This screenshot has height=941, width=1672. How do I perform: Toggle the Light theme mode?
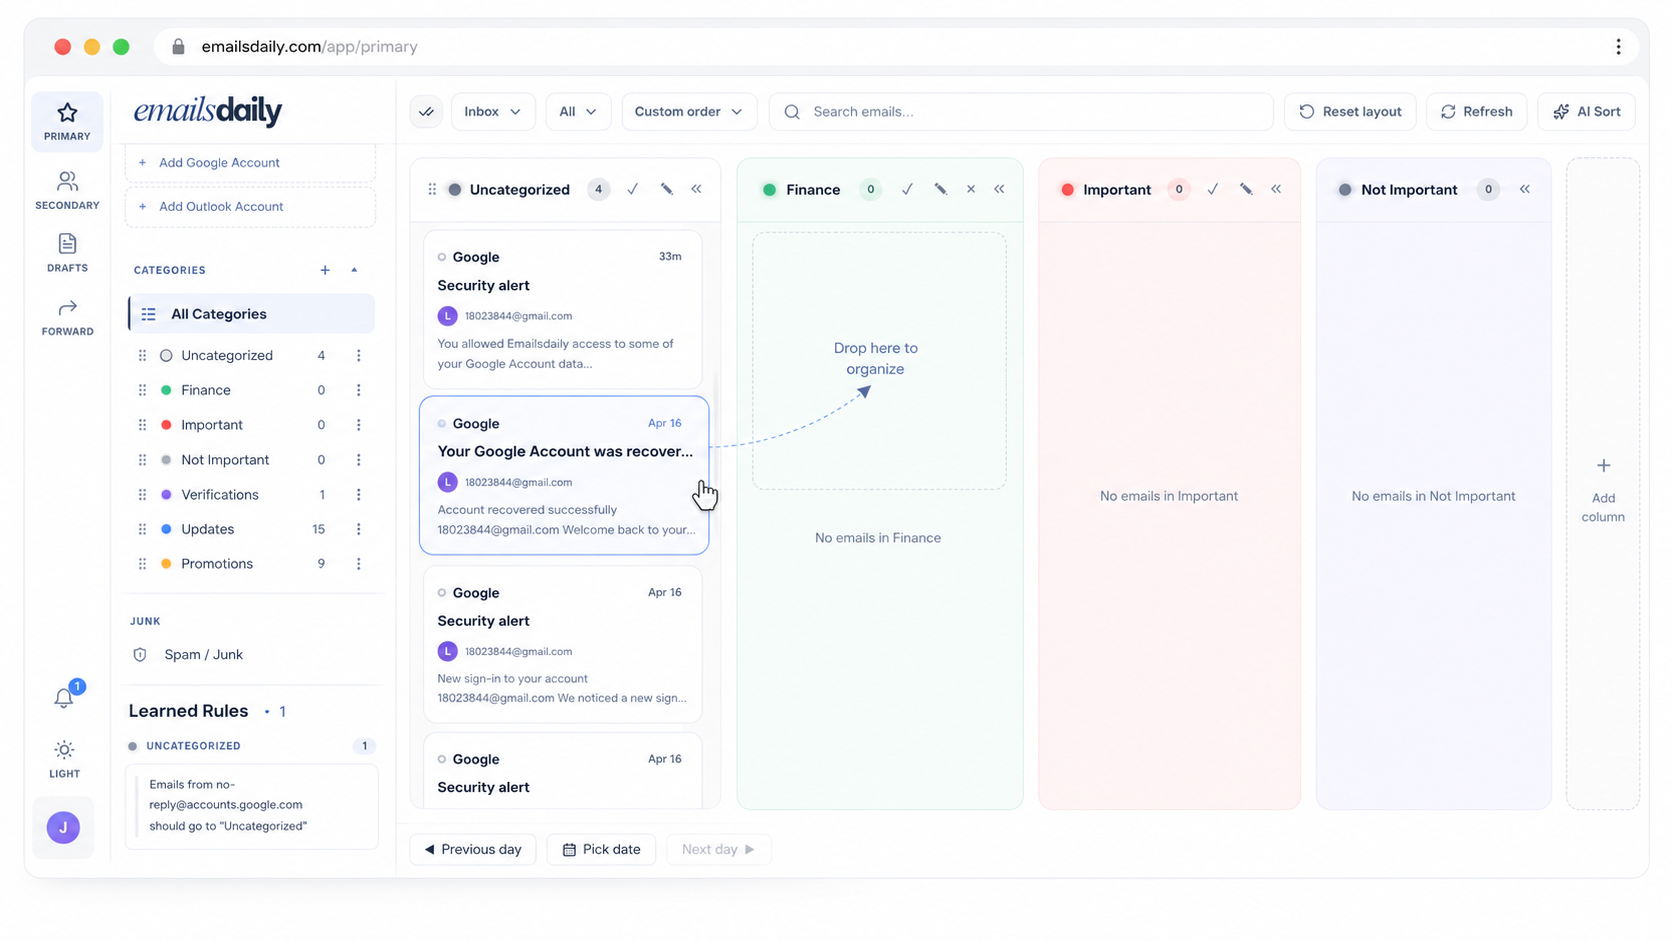64,759
